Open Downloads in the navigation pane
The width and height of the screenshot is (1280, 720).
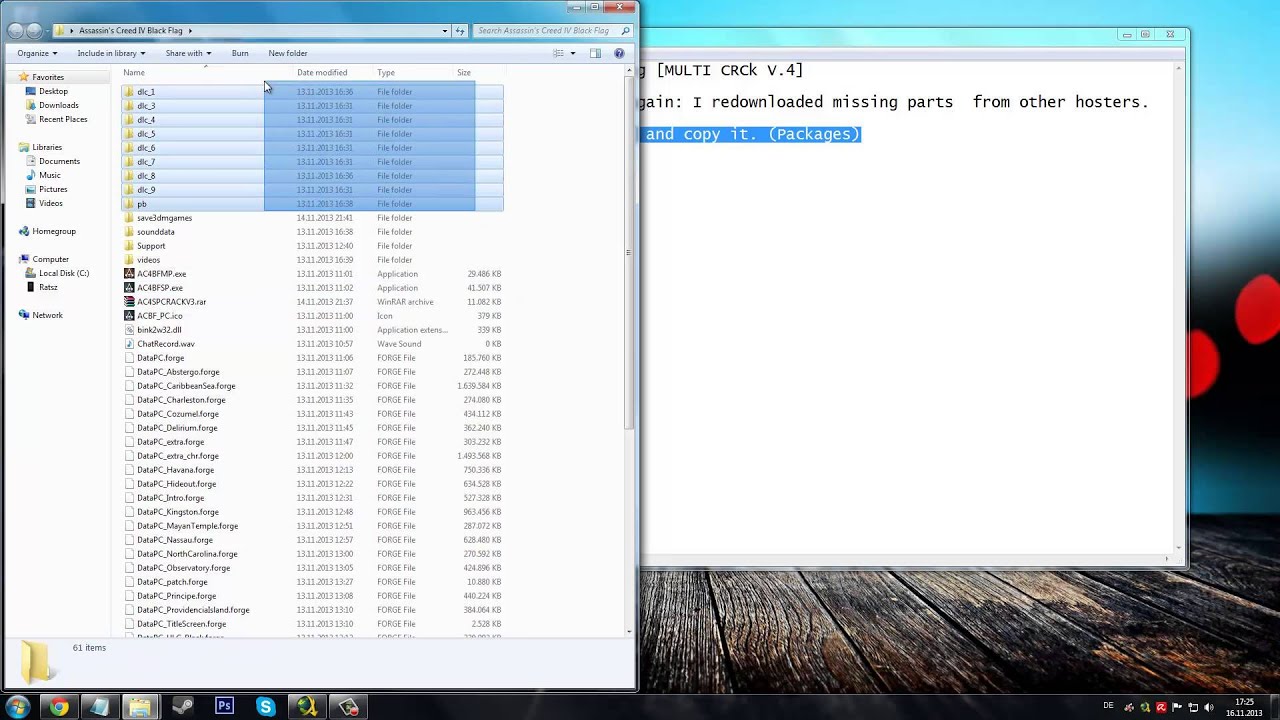(x=58, y=105)
